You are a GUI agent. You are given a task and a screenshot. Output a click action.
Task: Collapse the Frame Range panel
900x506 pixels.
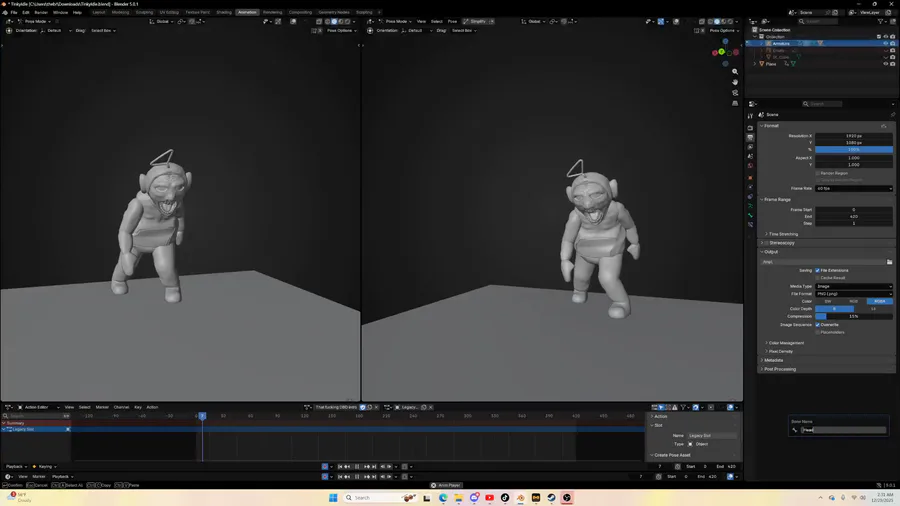pyautogui.click(x=777, y=200)
